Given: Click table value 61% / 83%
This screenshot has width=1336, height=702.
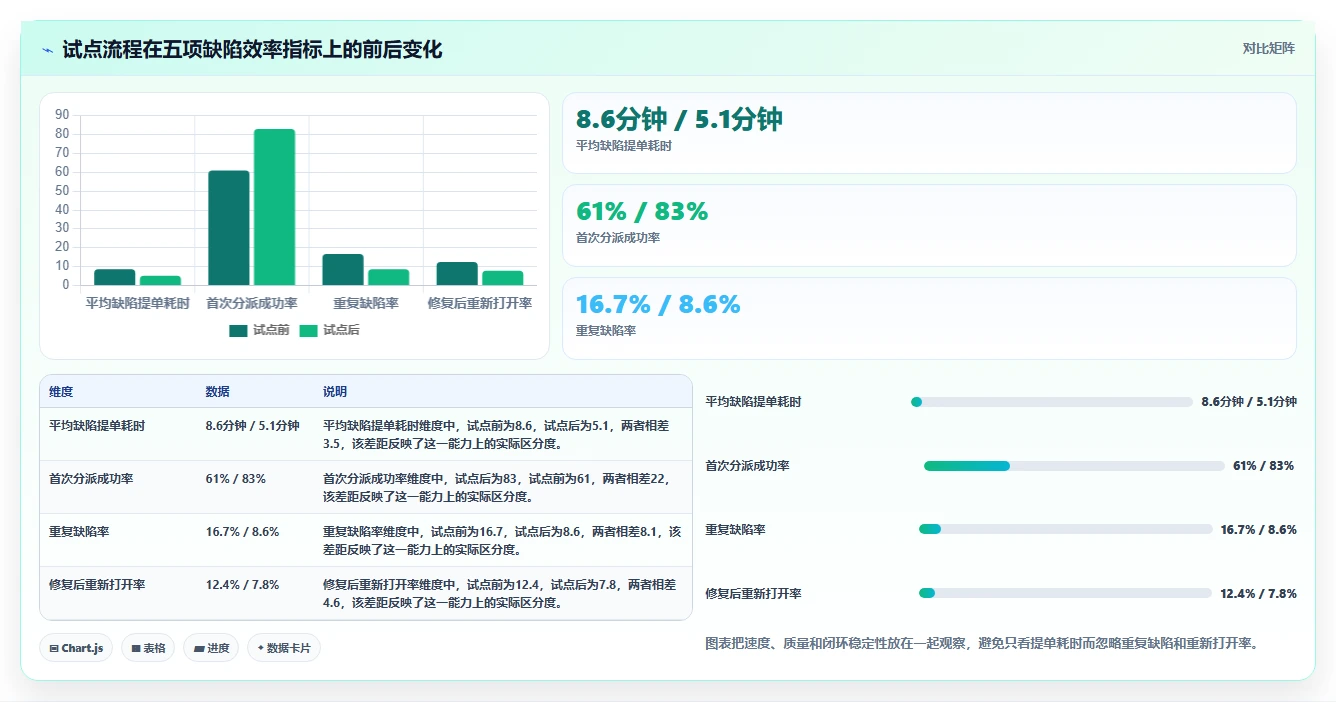Looking at the screenshot, I should point(236,479).
